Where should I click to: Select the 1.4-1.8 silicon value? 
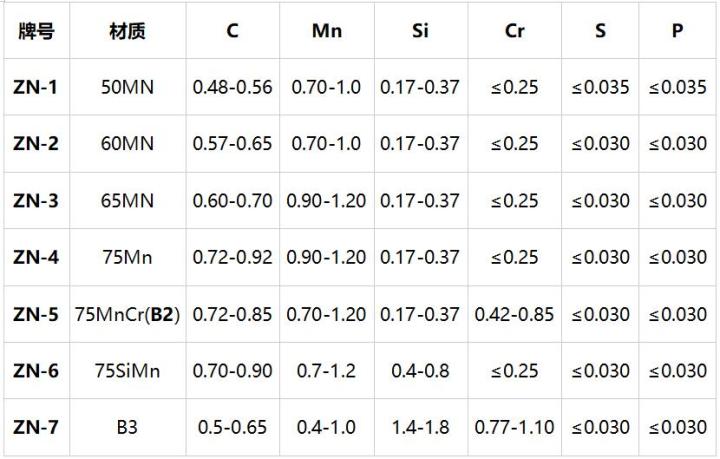point(420,427)
